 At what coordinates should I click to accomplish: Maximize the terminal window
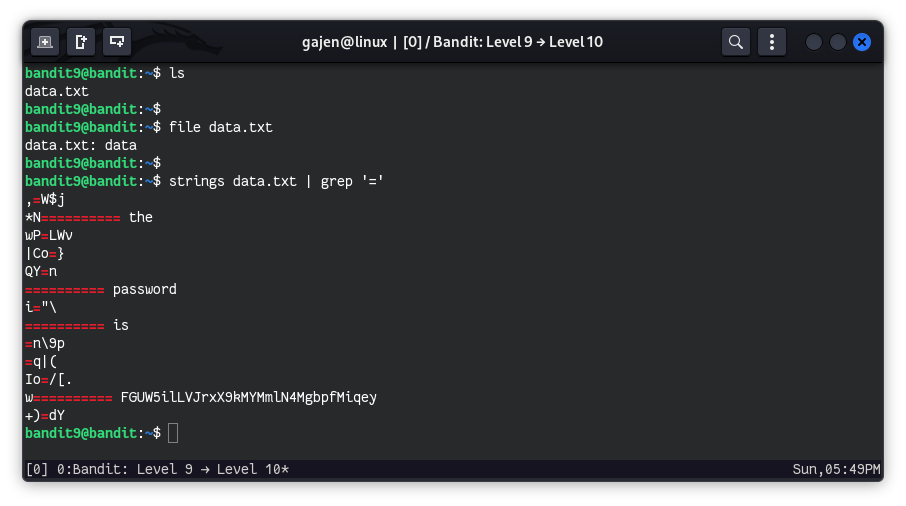[838, 42]
